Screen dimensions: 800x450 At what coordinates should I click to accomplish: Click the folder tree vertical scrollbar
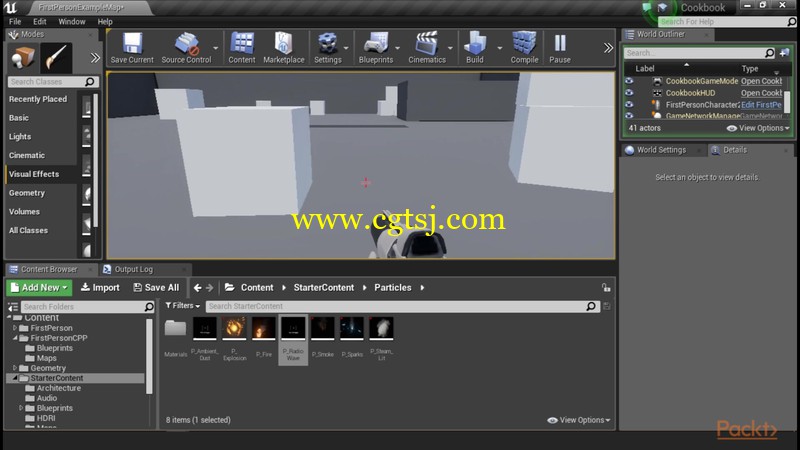[x=149, y=357]
